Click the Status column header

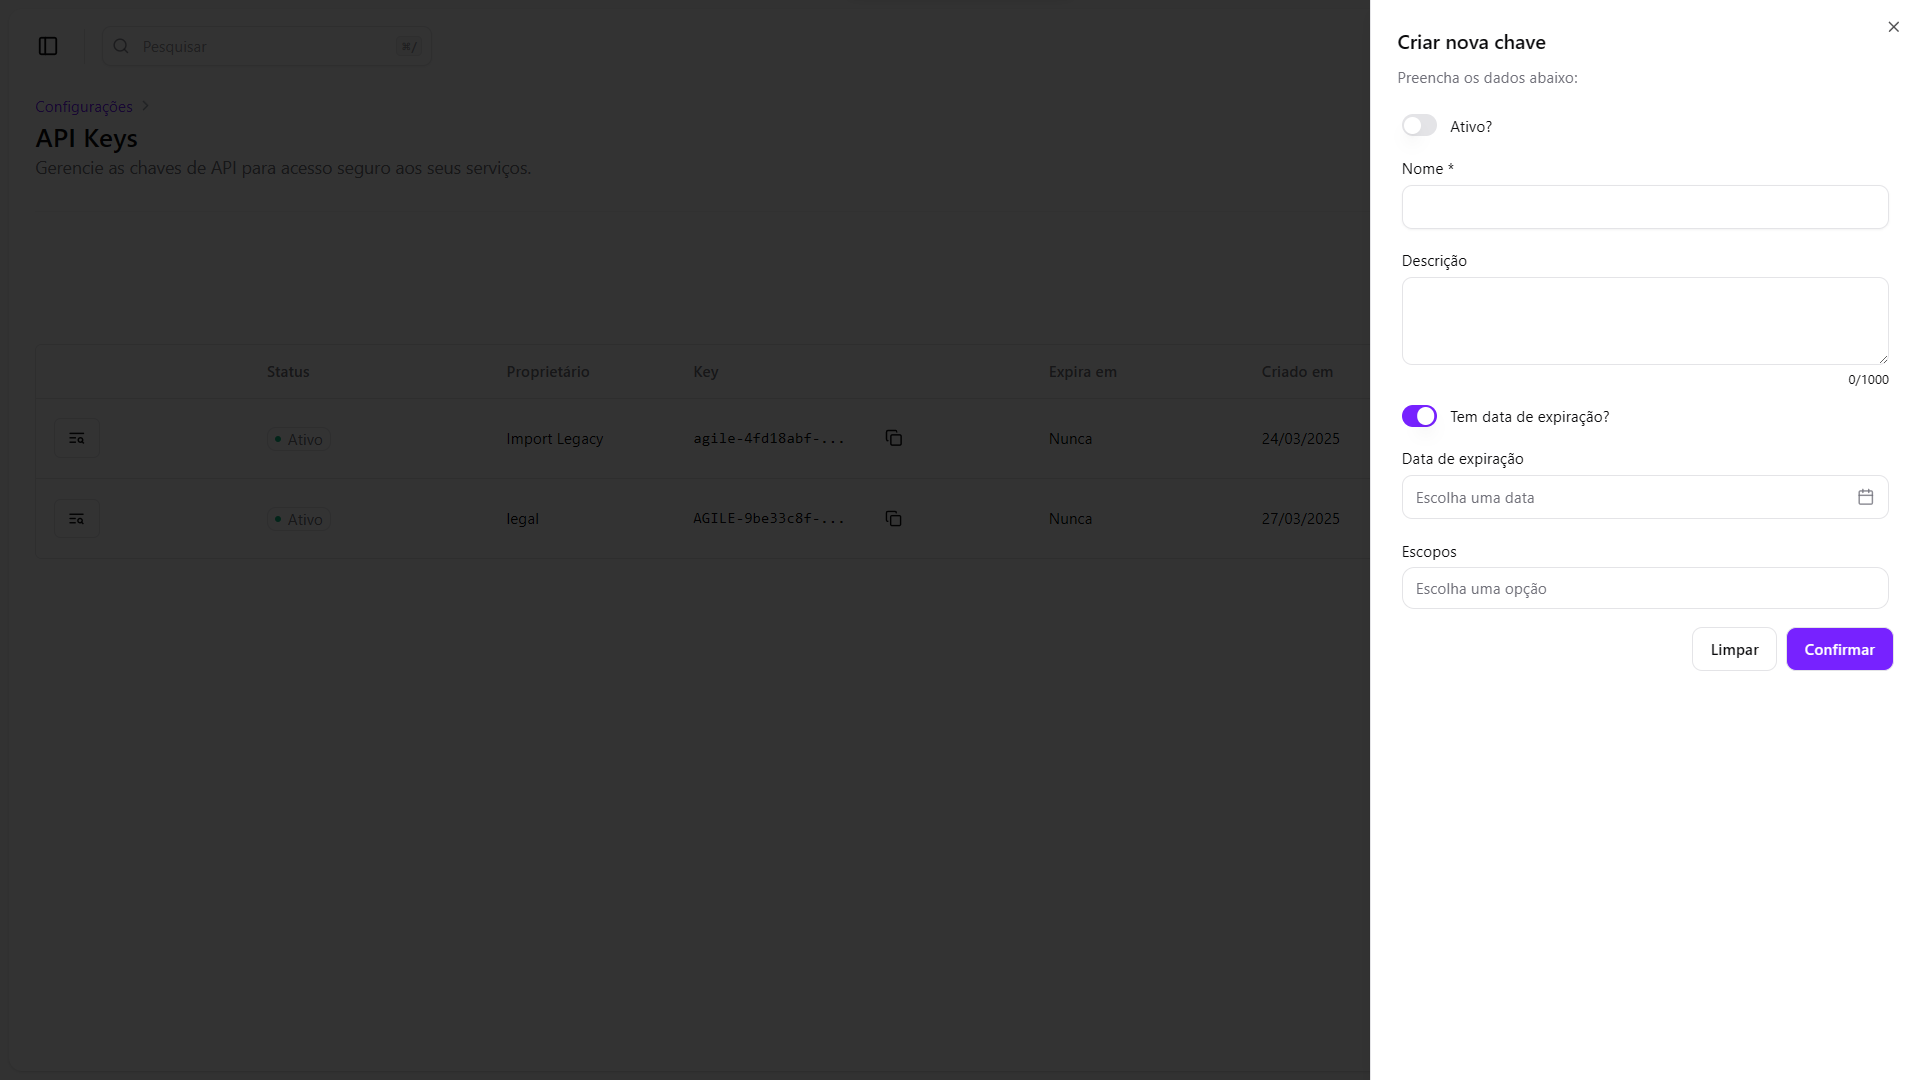288,371
